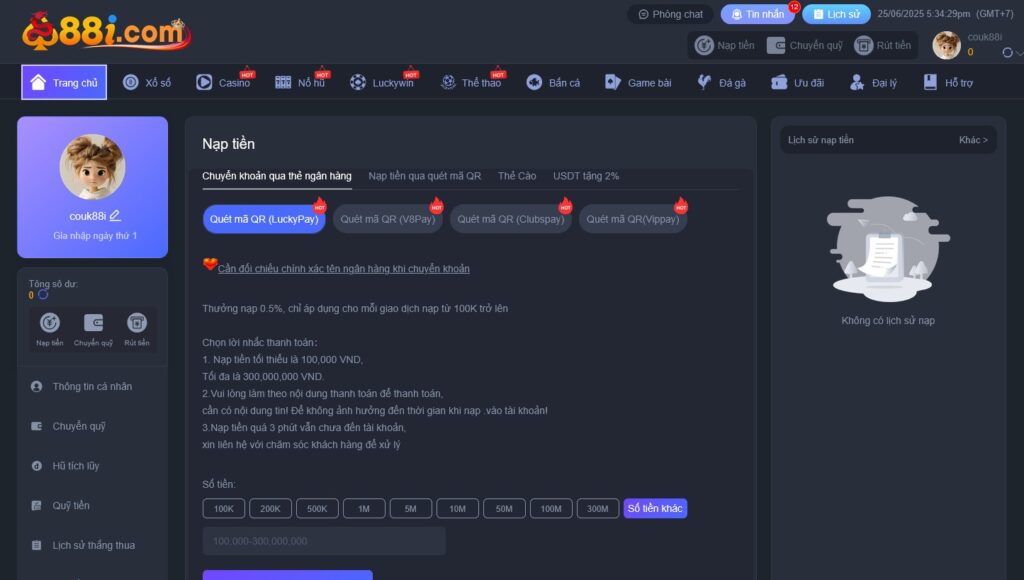Image resolution: width=1024 pixels, height=580 pixels.
Task: Open Hỗ trợ menu
Action: click(x=948, y=83)
